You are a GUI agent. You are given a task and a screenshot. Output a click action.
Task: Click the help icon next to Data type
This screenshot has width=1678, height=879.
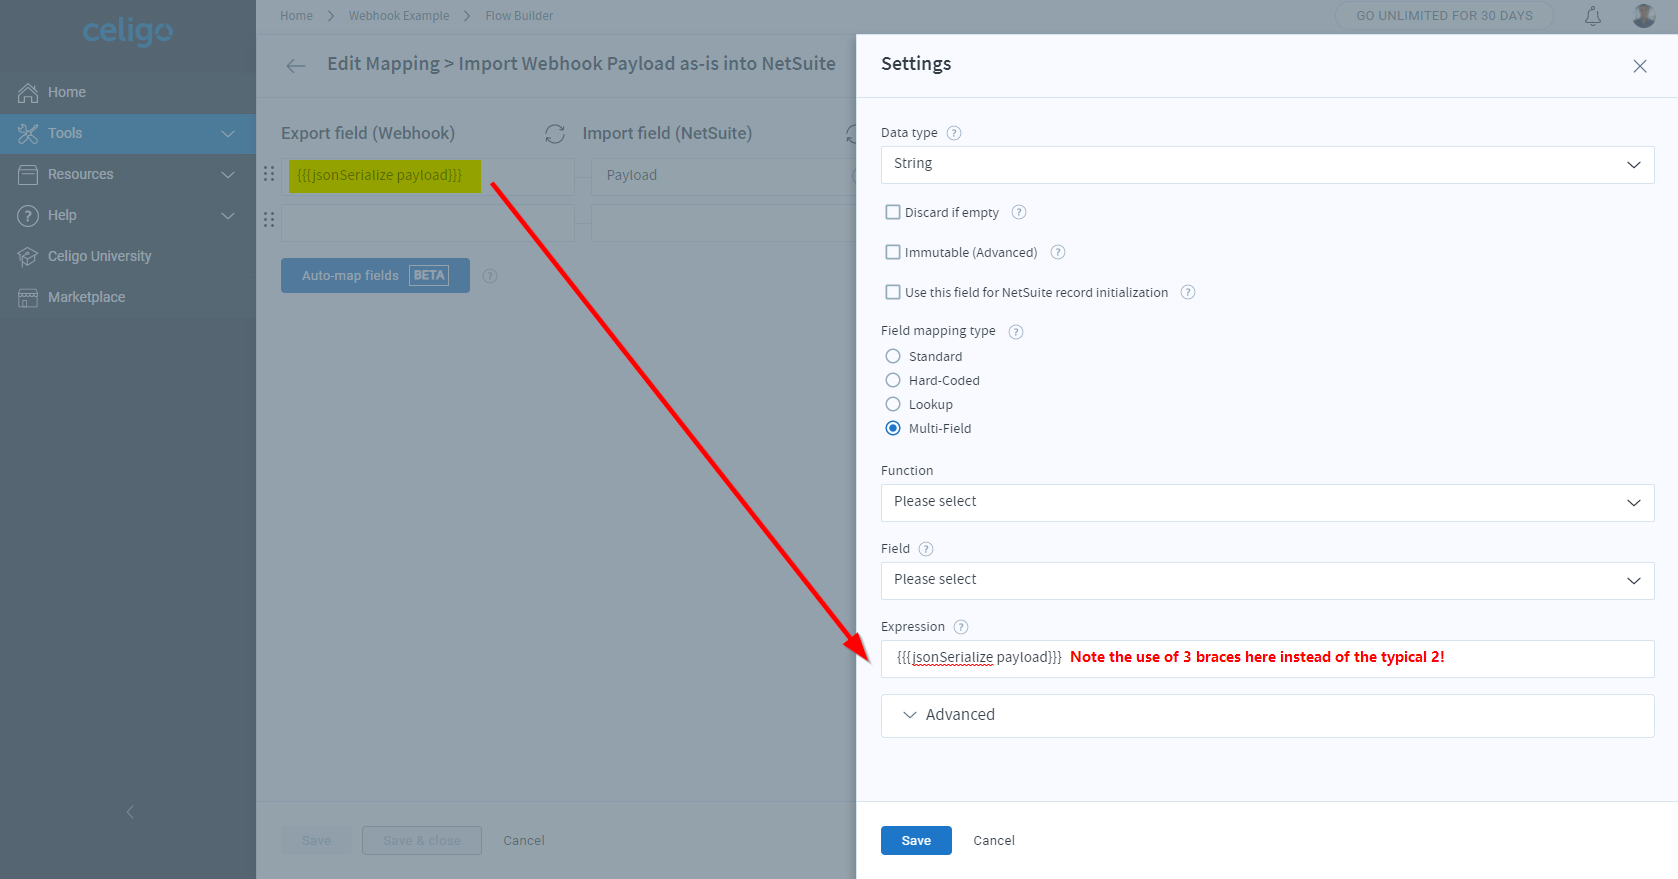[954, 133]
